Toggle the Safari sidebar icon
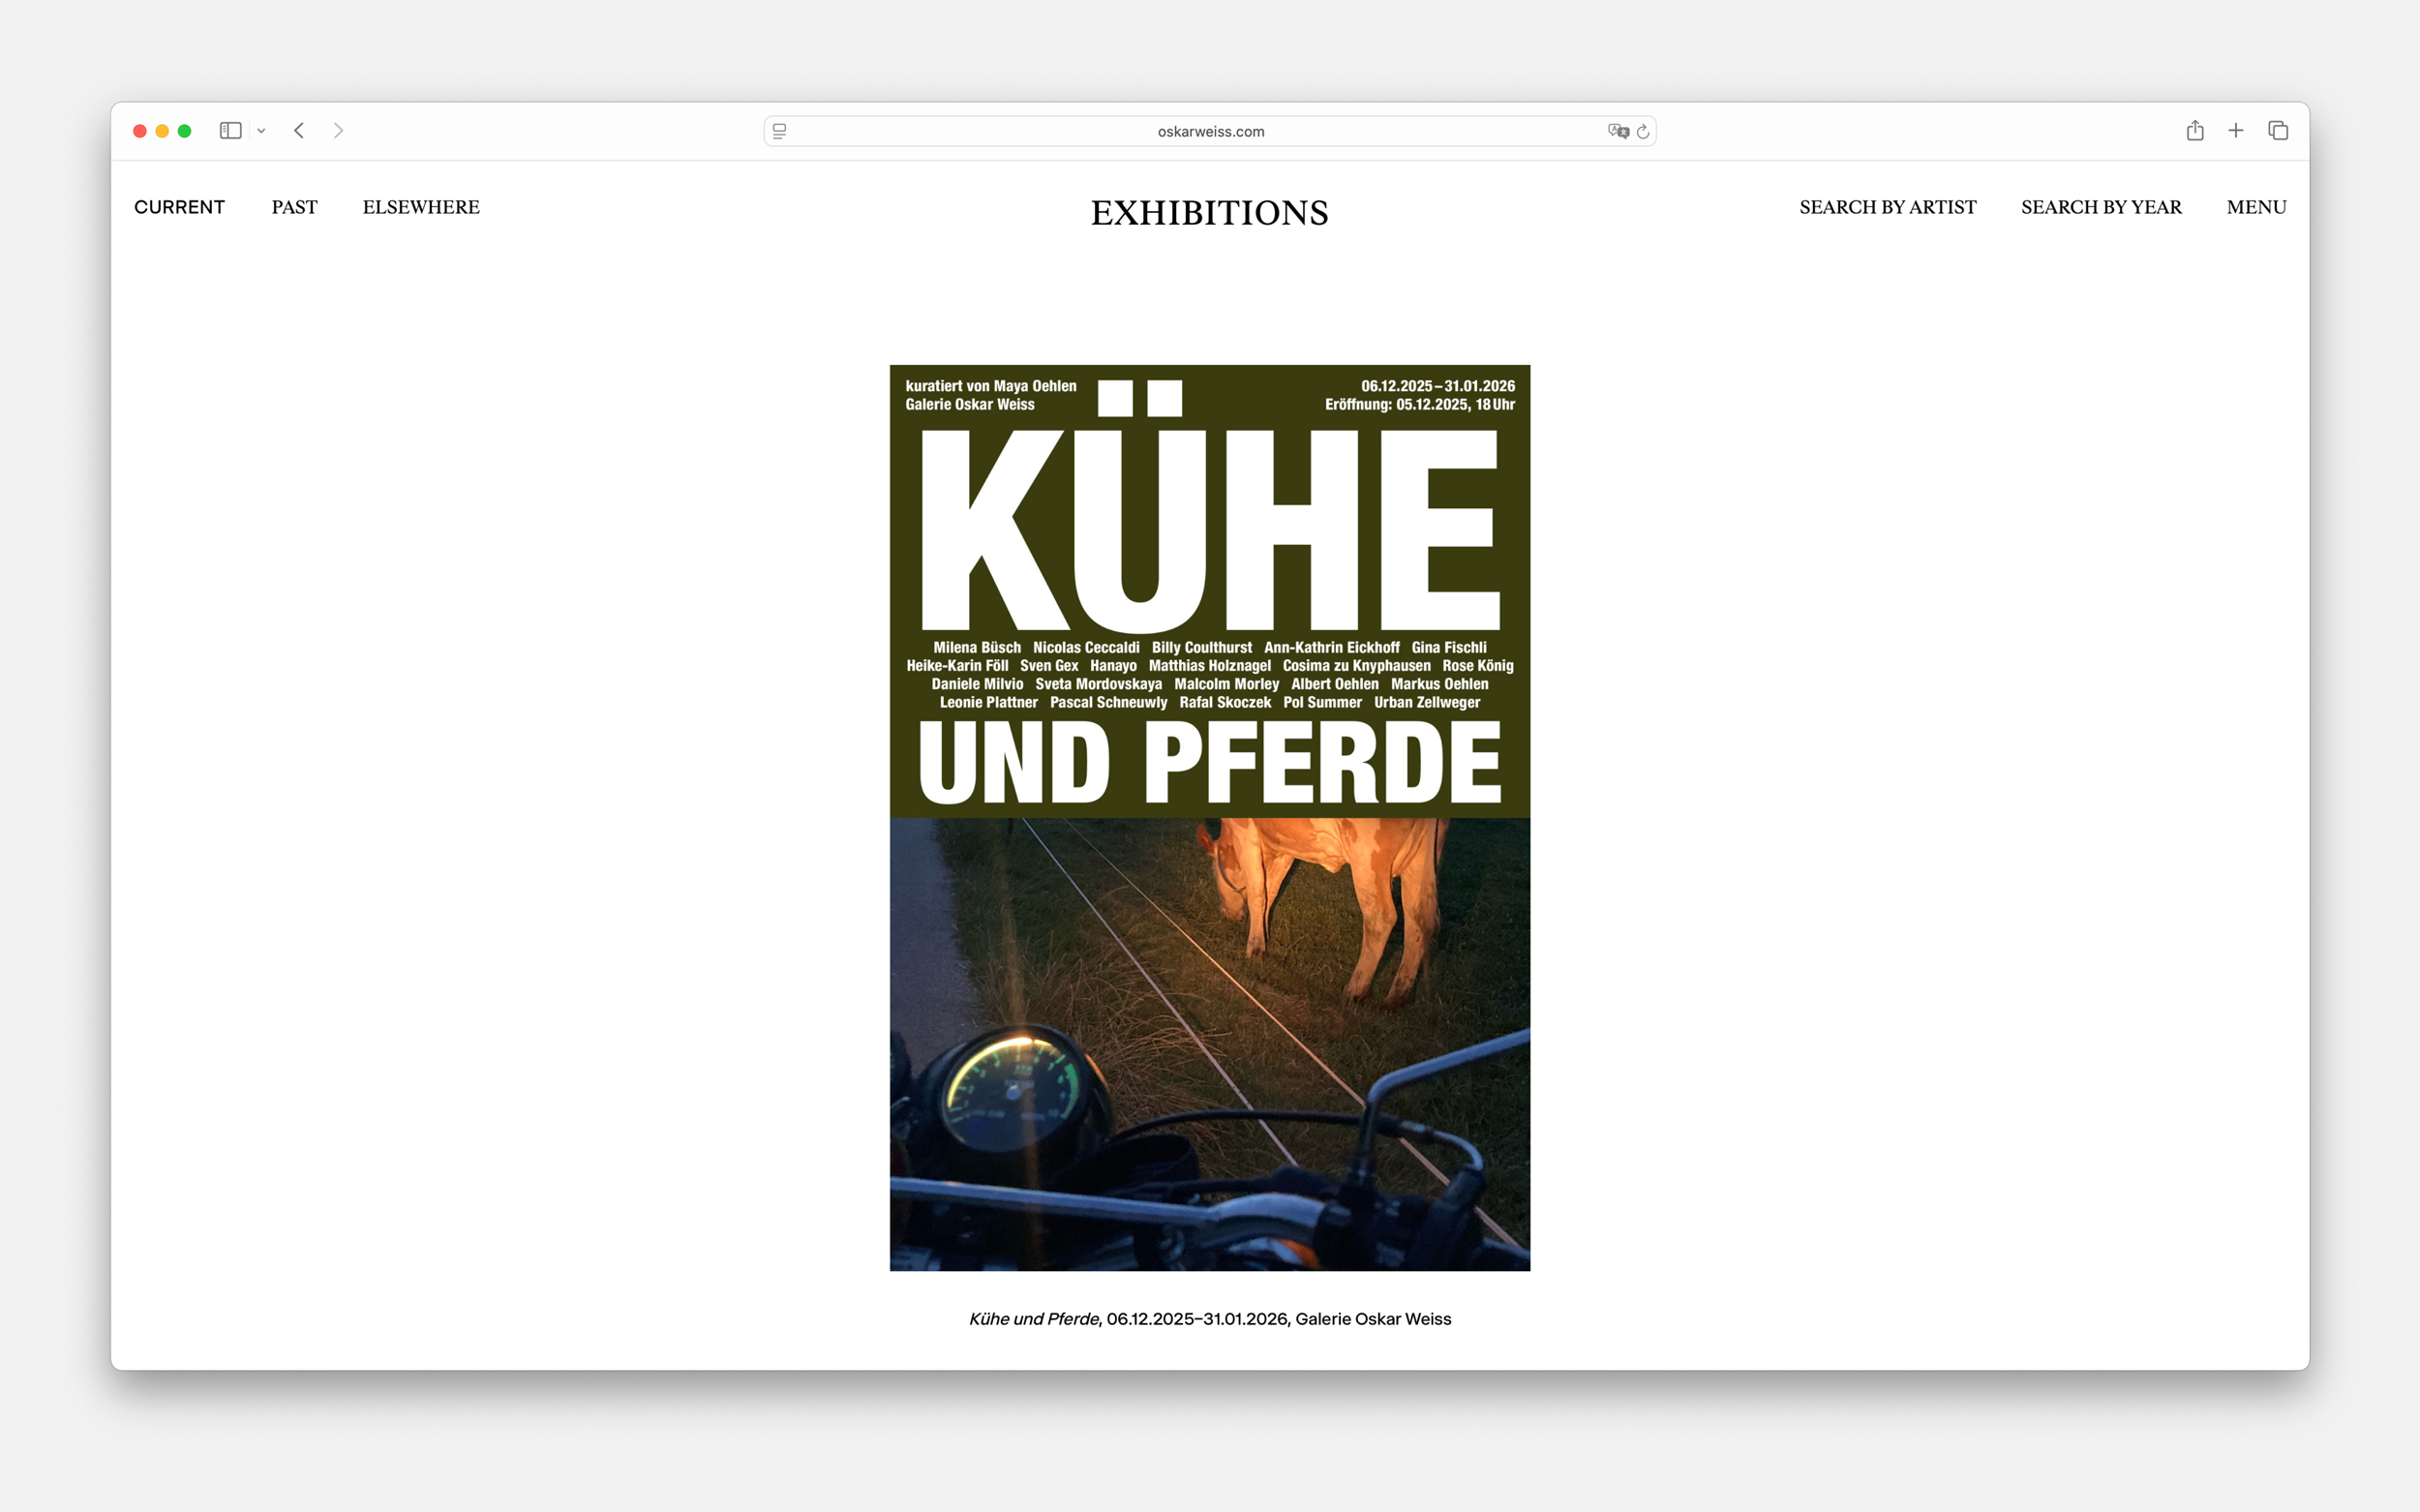Screen dimensions: 2420x1512 [230, 131]
